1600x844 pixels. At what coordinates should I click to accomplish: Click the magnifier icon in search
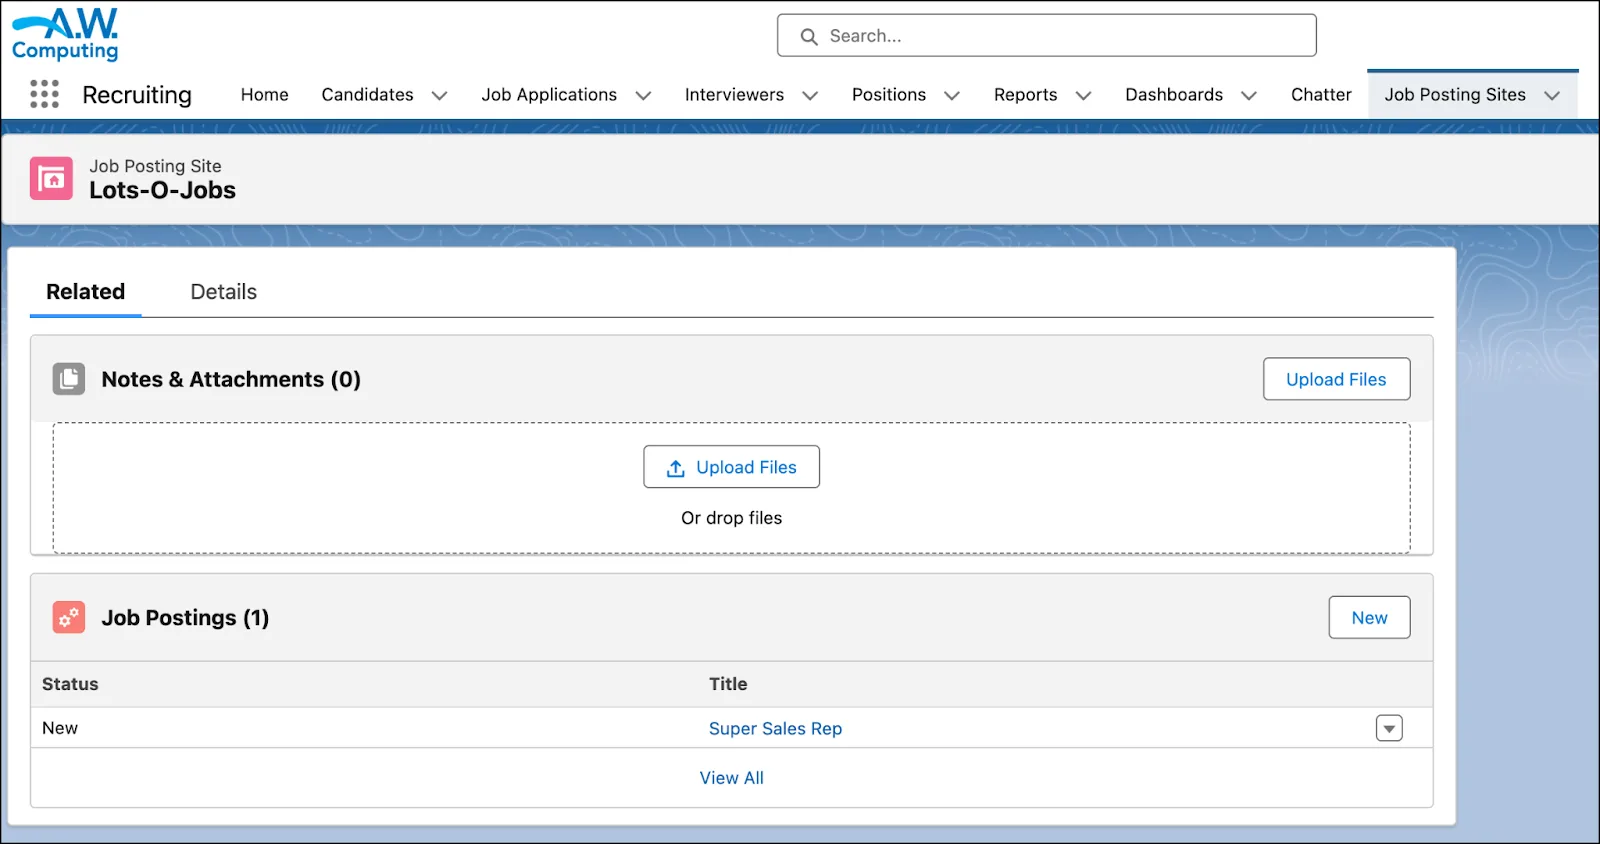coord(809,36)
